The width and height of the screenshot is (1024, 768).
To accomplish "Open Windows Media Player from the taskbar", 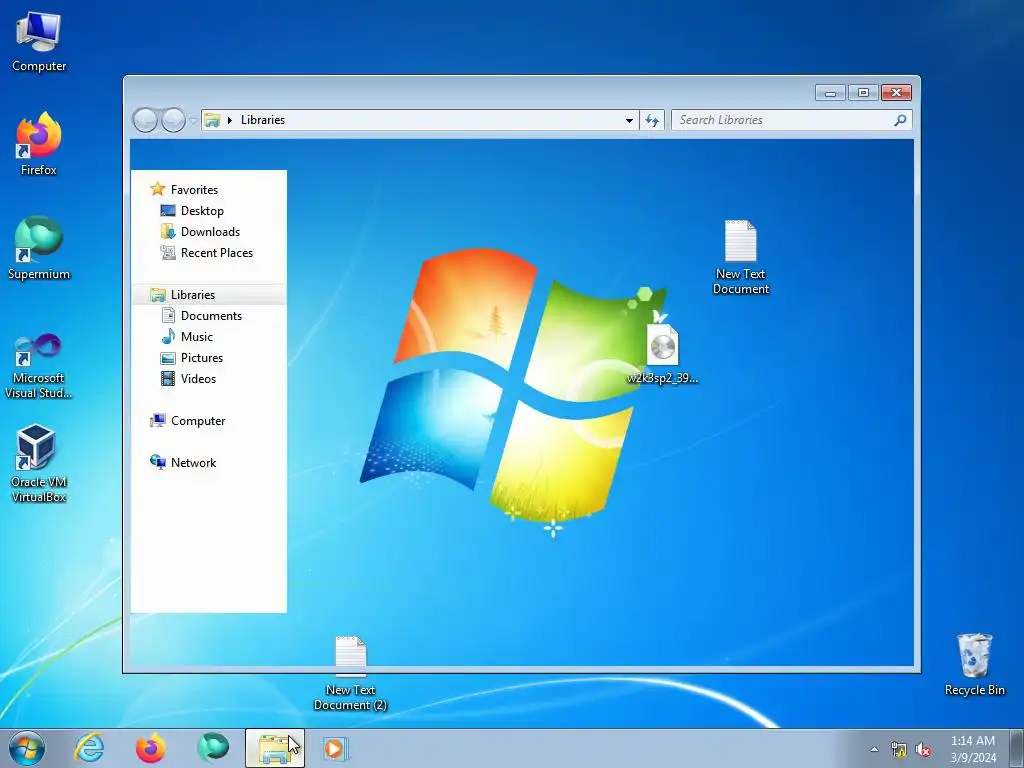I will click(x=336, y=748).
